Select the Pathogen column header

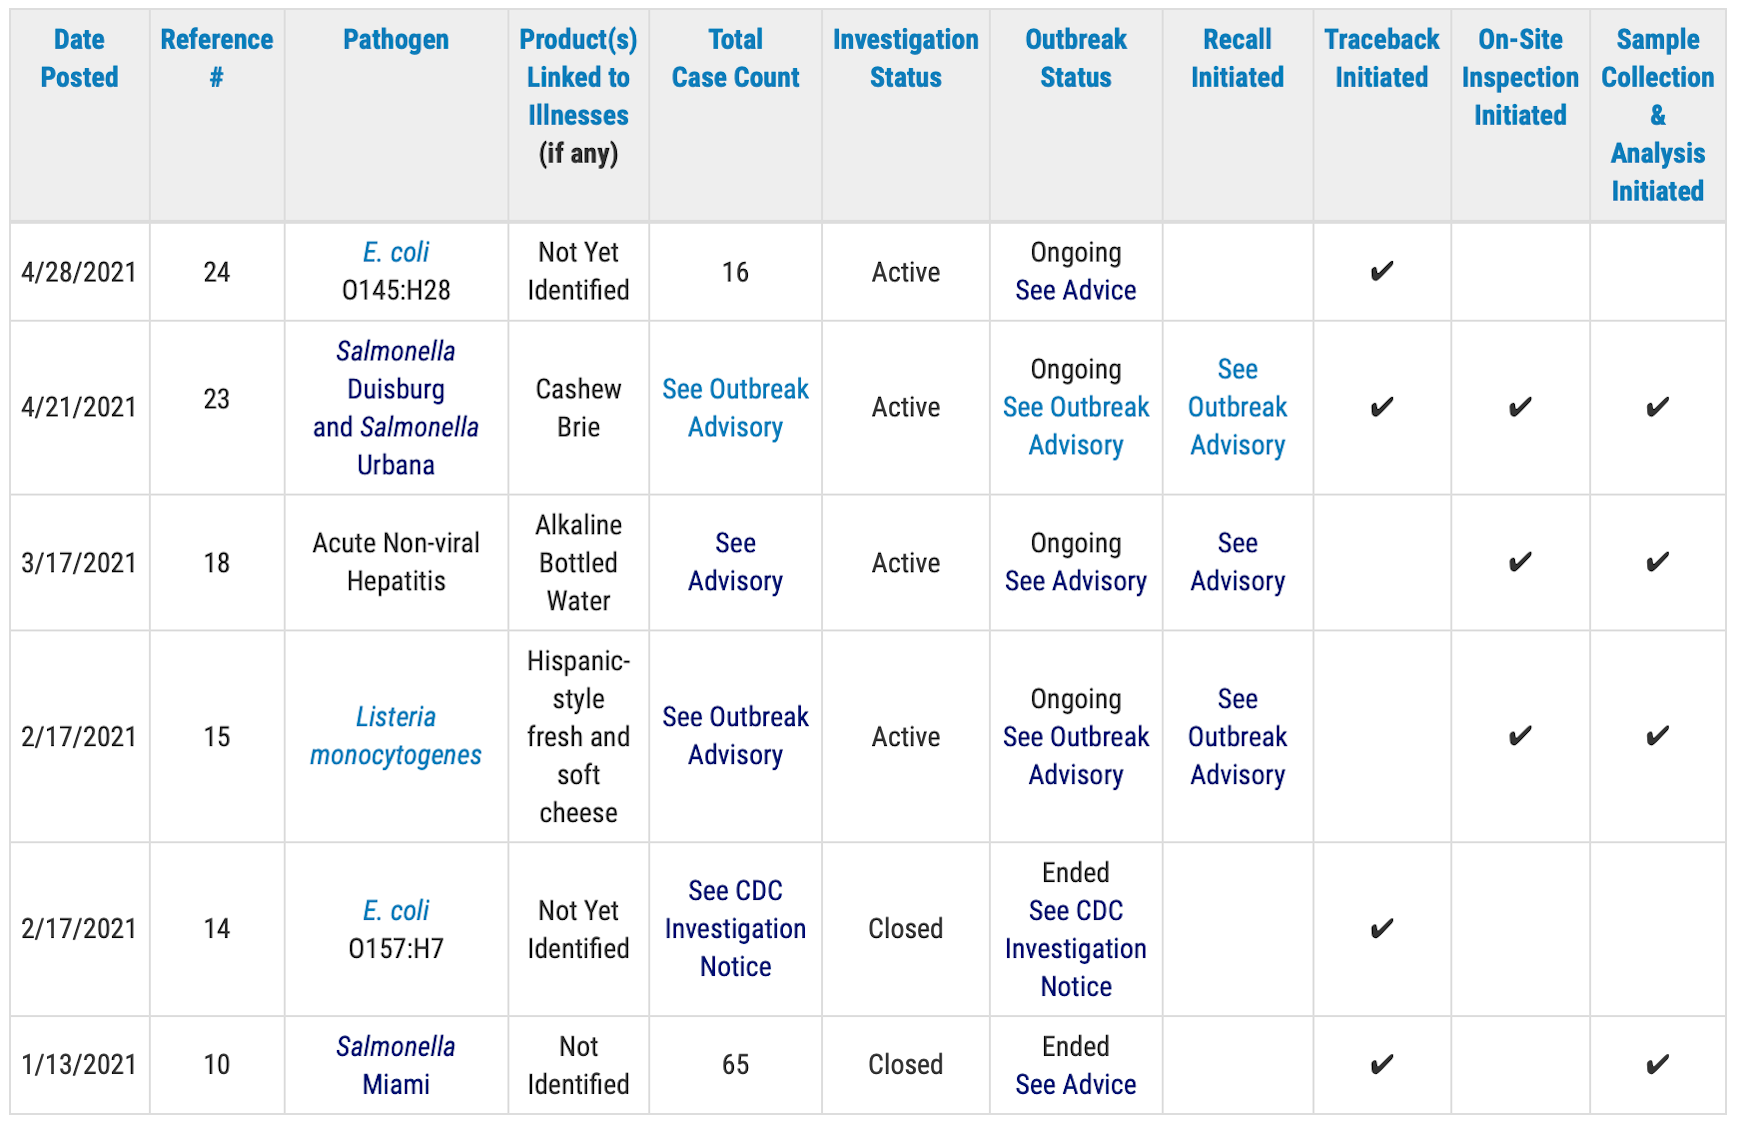click(396, 39)
